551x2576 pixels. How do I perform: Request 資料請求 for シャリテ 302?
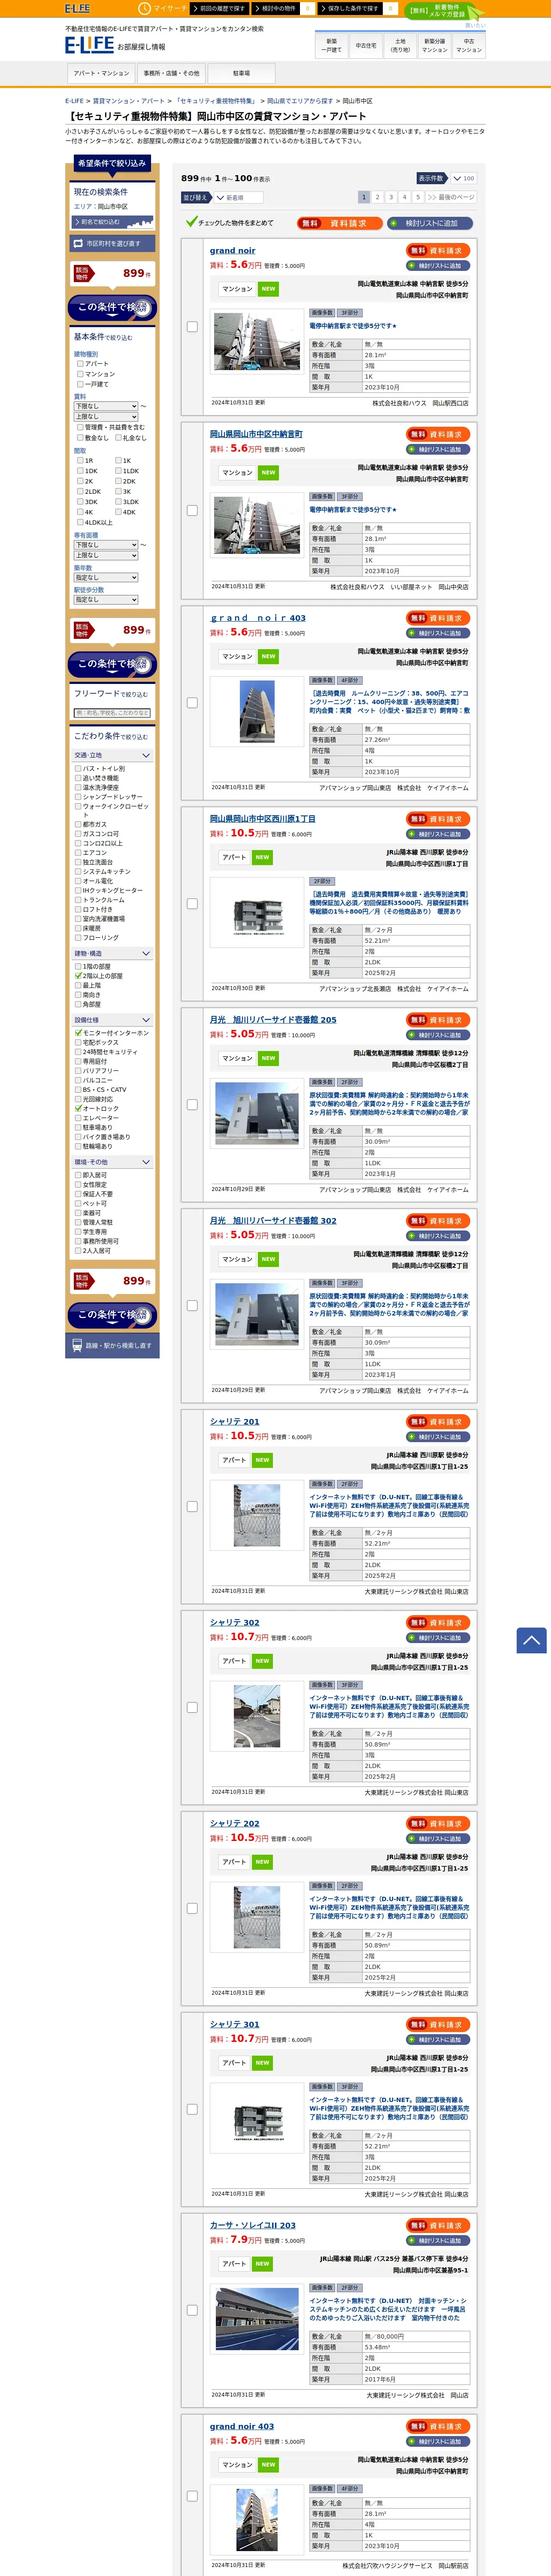438,1622
